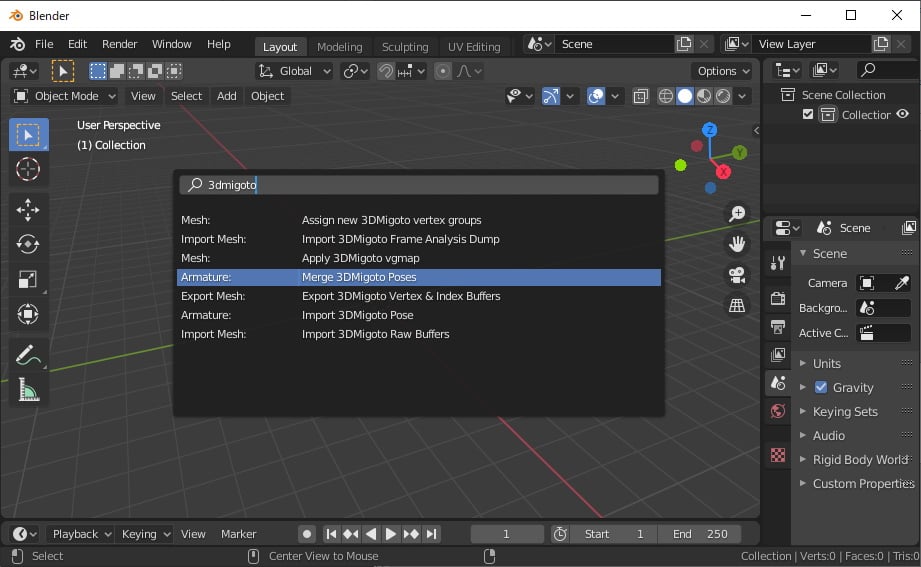The image size is (921, 567).
Task: Switch to the Modeling workspace tab
Action: (x=340, y=46)
